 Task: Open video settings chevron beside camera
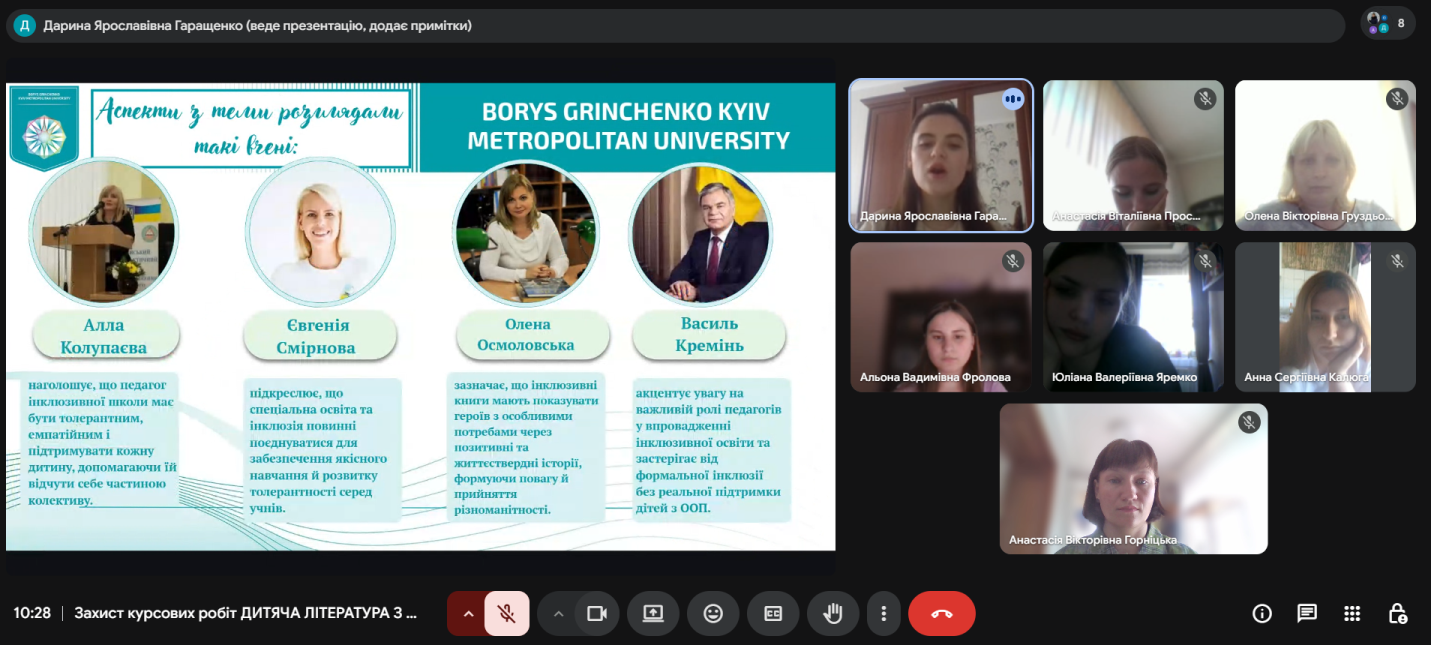pos(558,614)
